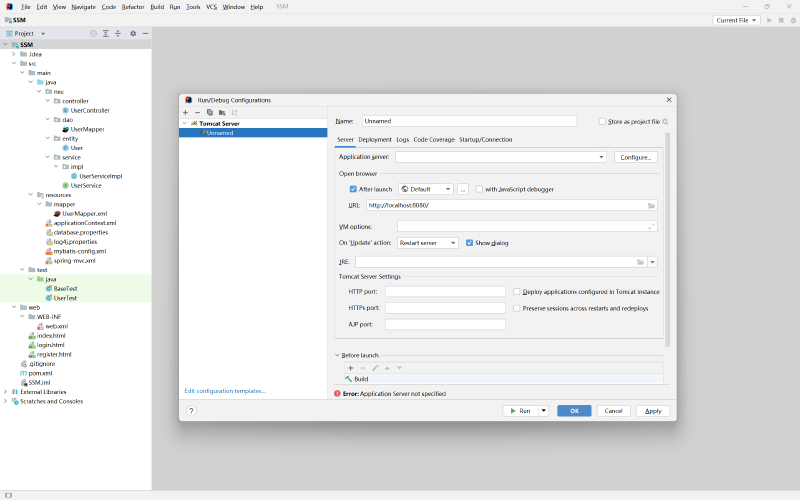Open Edit configuration templates link
This screenshot has width=800, height=500.
tap(225, 391)
